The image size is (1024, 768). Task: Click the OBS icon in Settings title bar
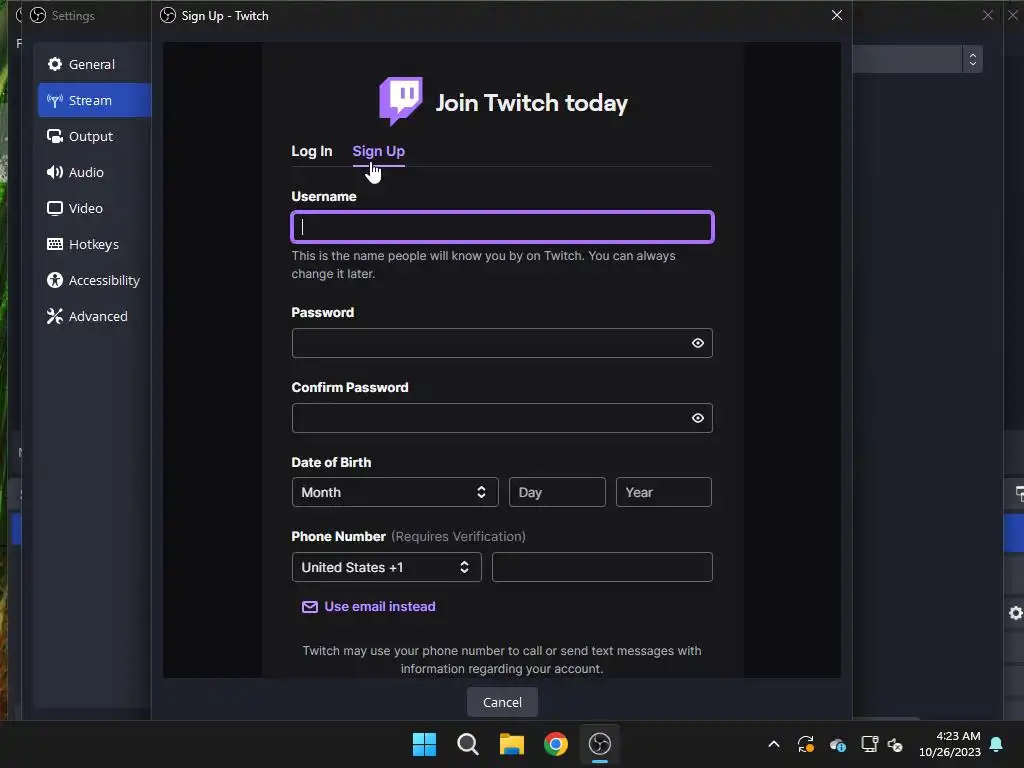point(38,15)
